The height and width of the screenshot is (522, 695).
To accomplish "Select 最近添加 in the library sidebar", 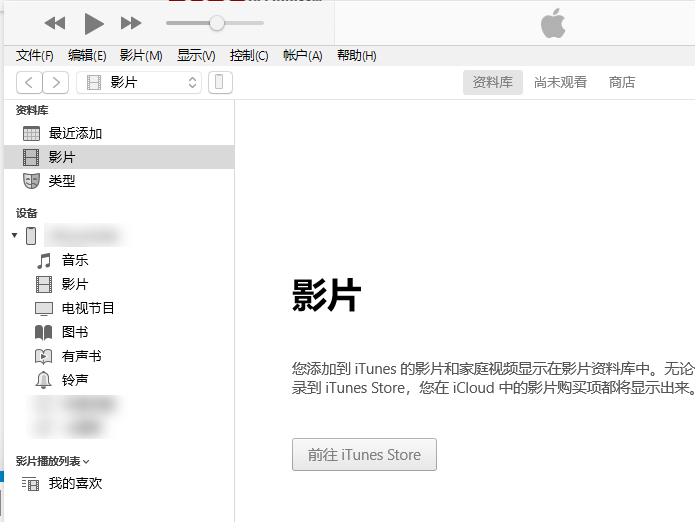I will point(75,133).
